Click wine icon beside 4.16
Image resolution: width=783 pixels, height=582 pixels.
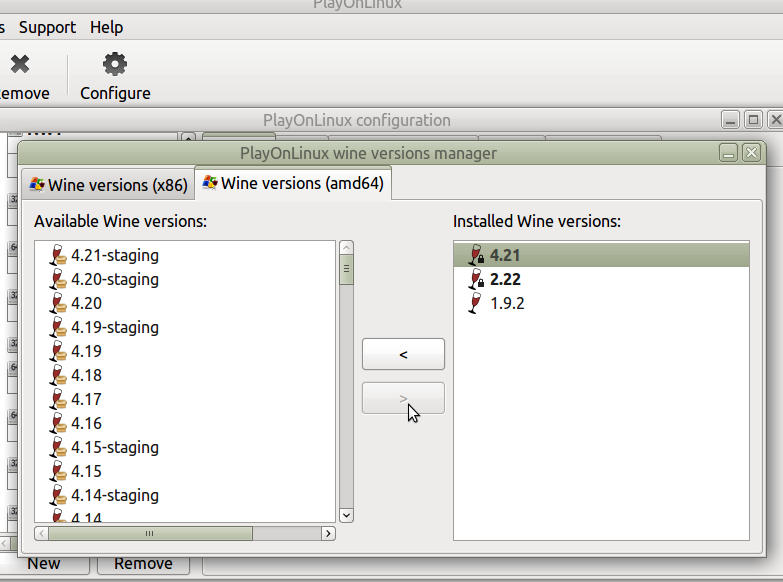coord(58,423)
